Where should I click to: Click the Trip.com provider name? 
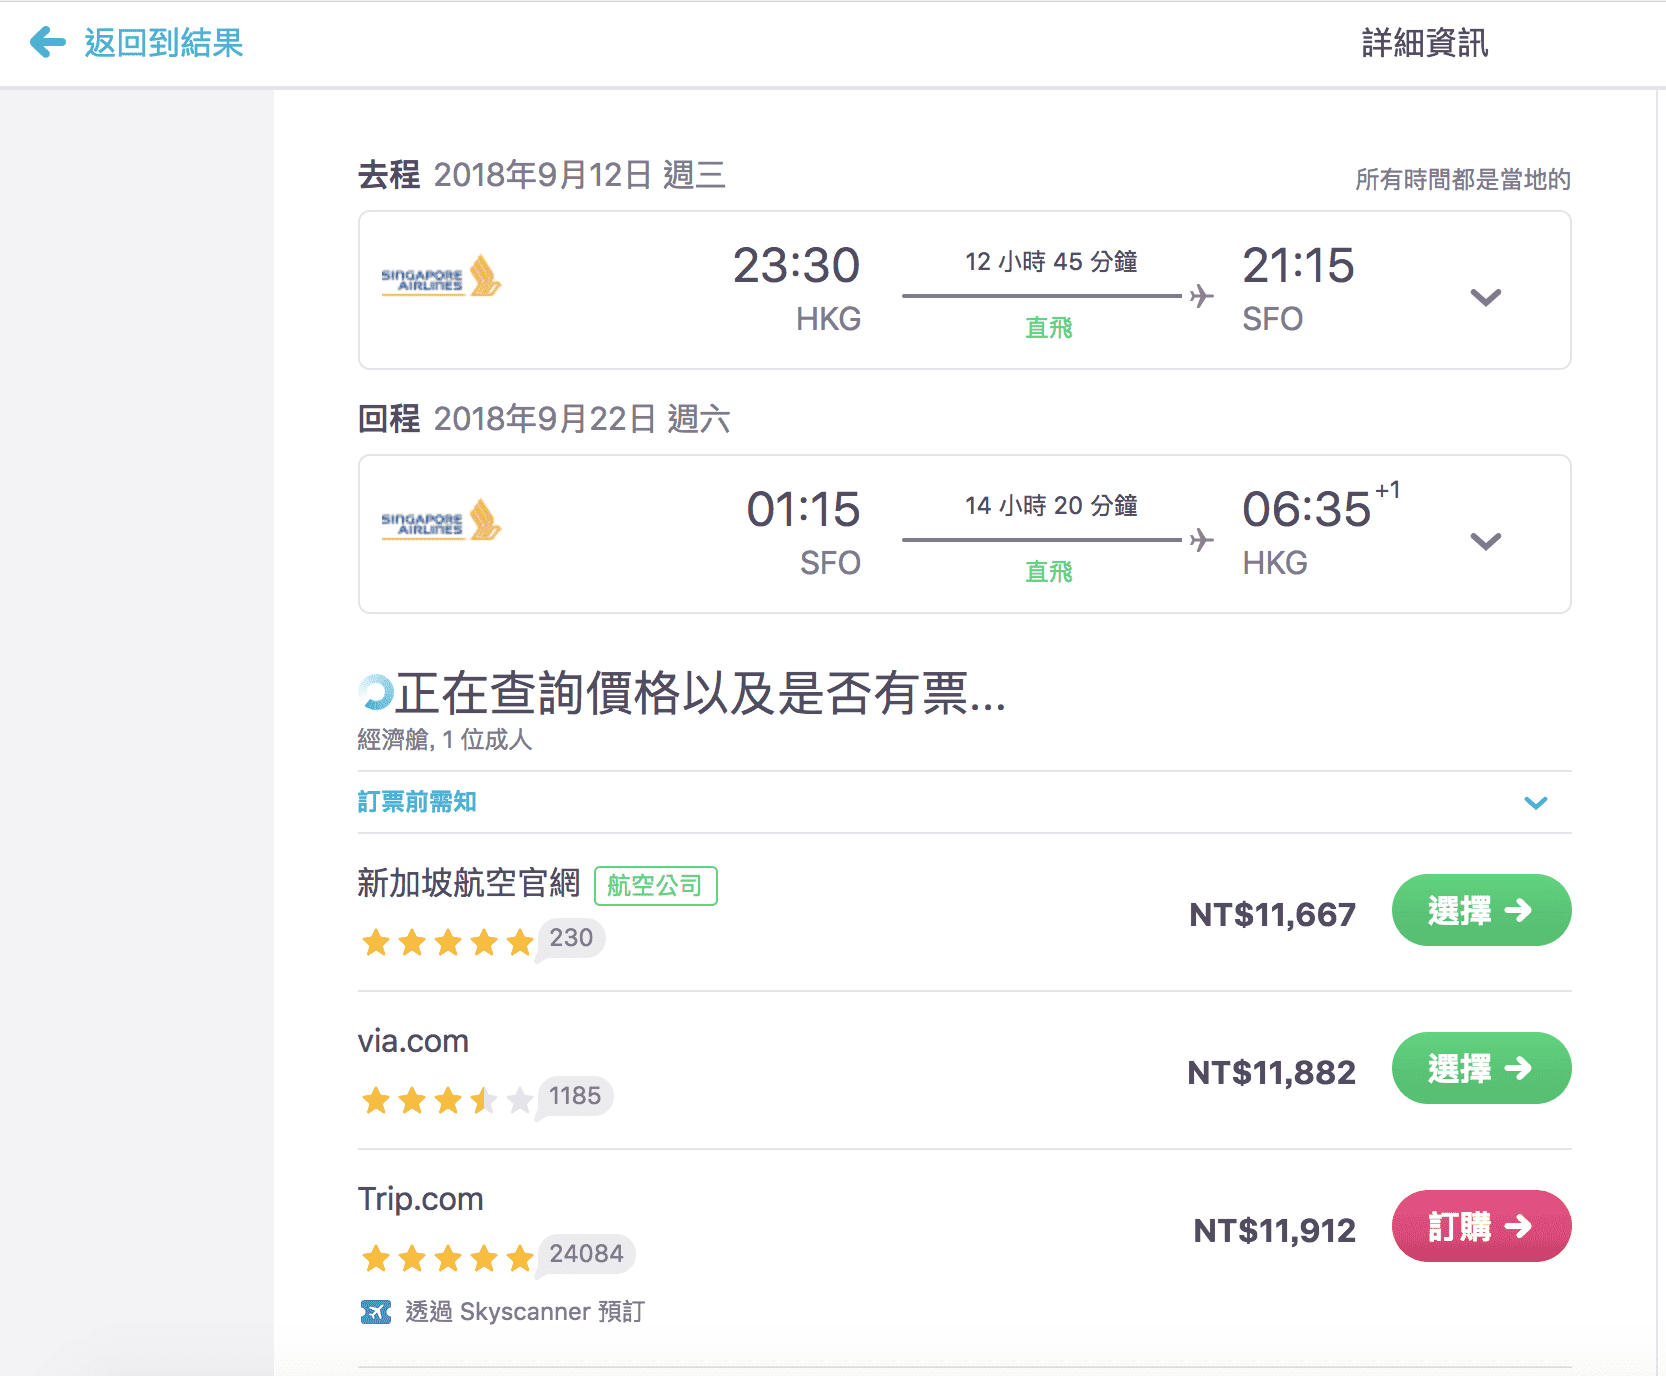click(x=420, y=1199)
